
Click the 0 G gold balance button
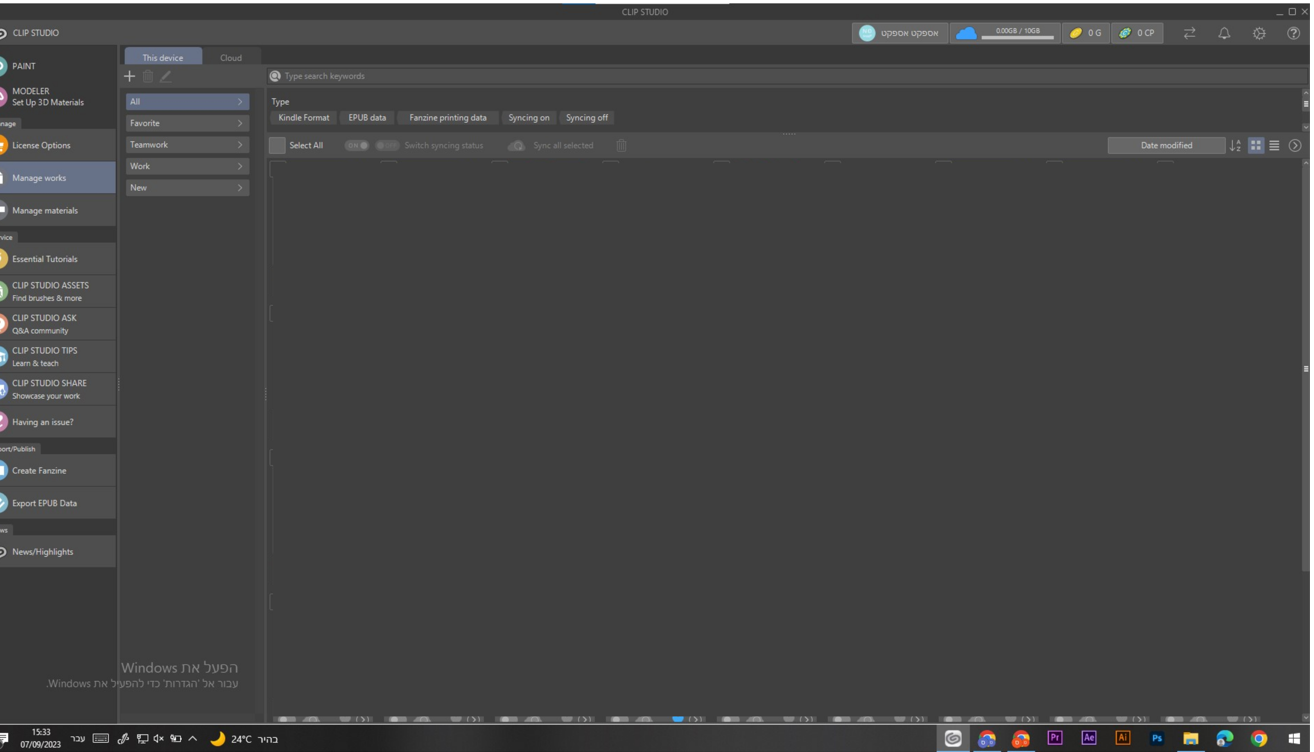point(1085,33)
